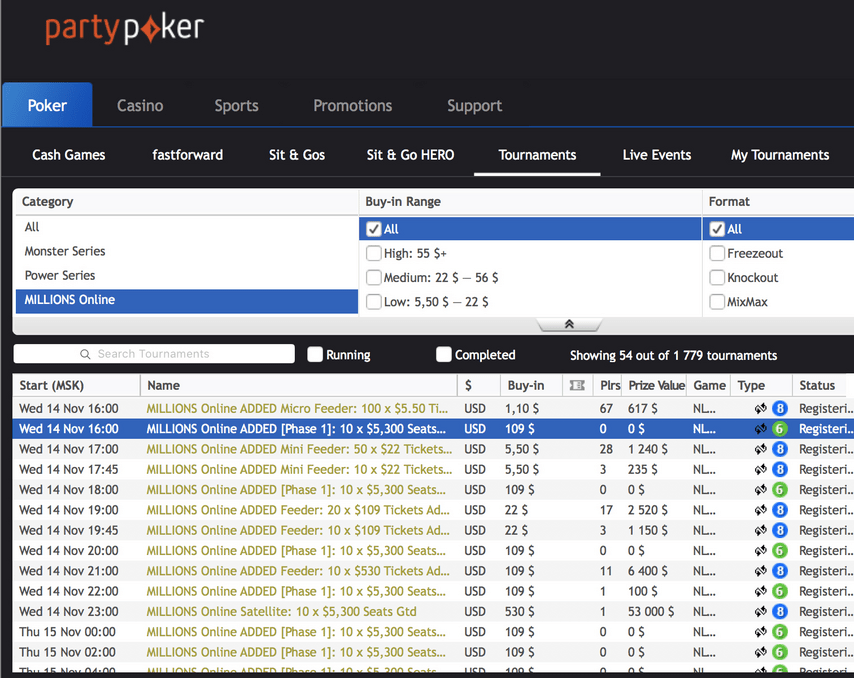Check the High: 55 $+ buy-in filter

pyautogui.click(x=374, y=253)
